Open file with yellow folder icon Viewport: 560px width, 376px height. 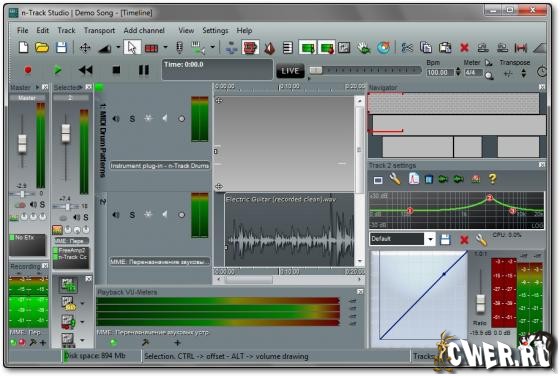[x=42, y=47]
